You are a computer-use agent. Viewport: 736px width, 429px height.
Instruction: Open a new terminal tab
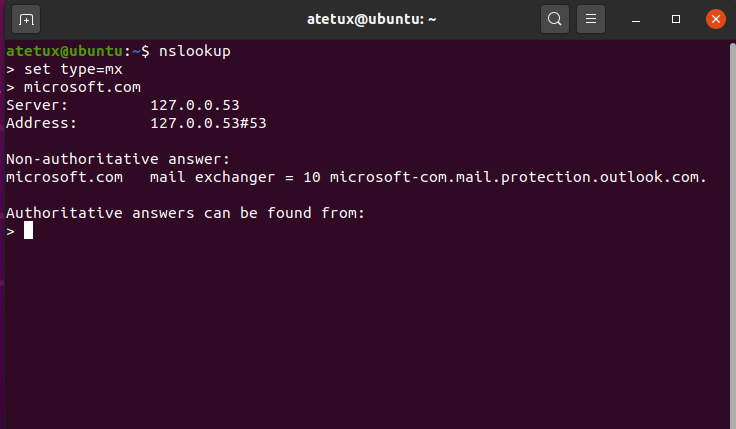[x=26, y=19]
